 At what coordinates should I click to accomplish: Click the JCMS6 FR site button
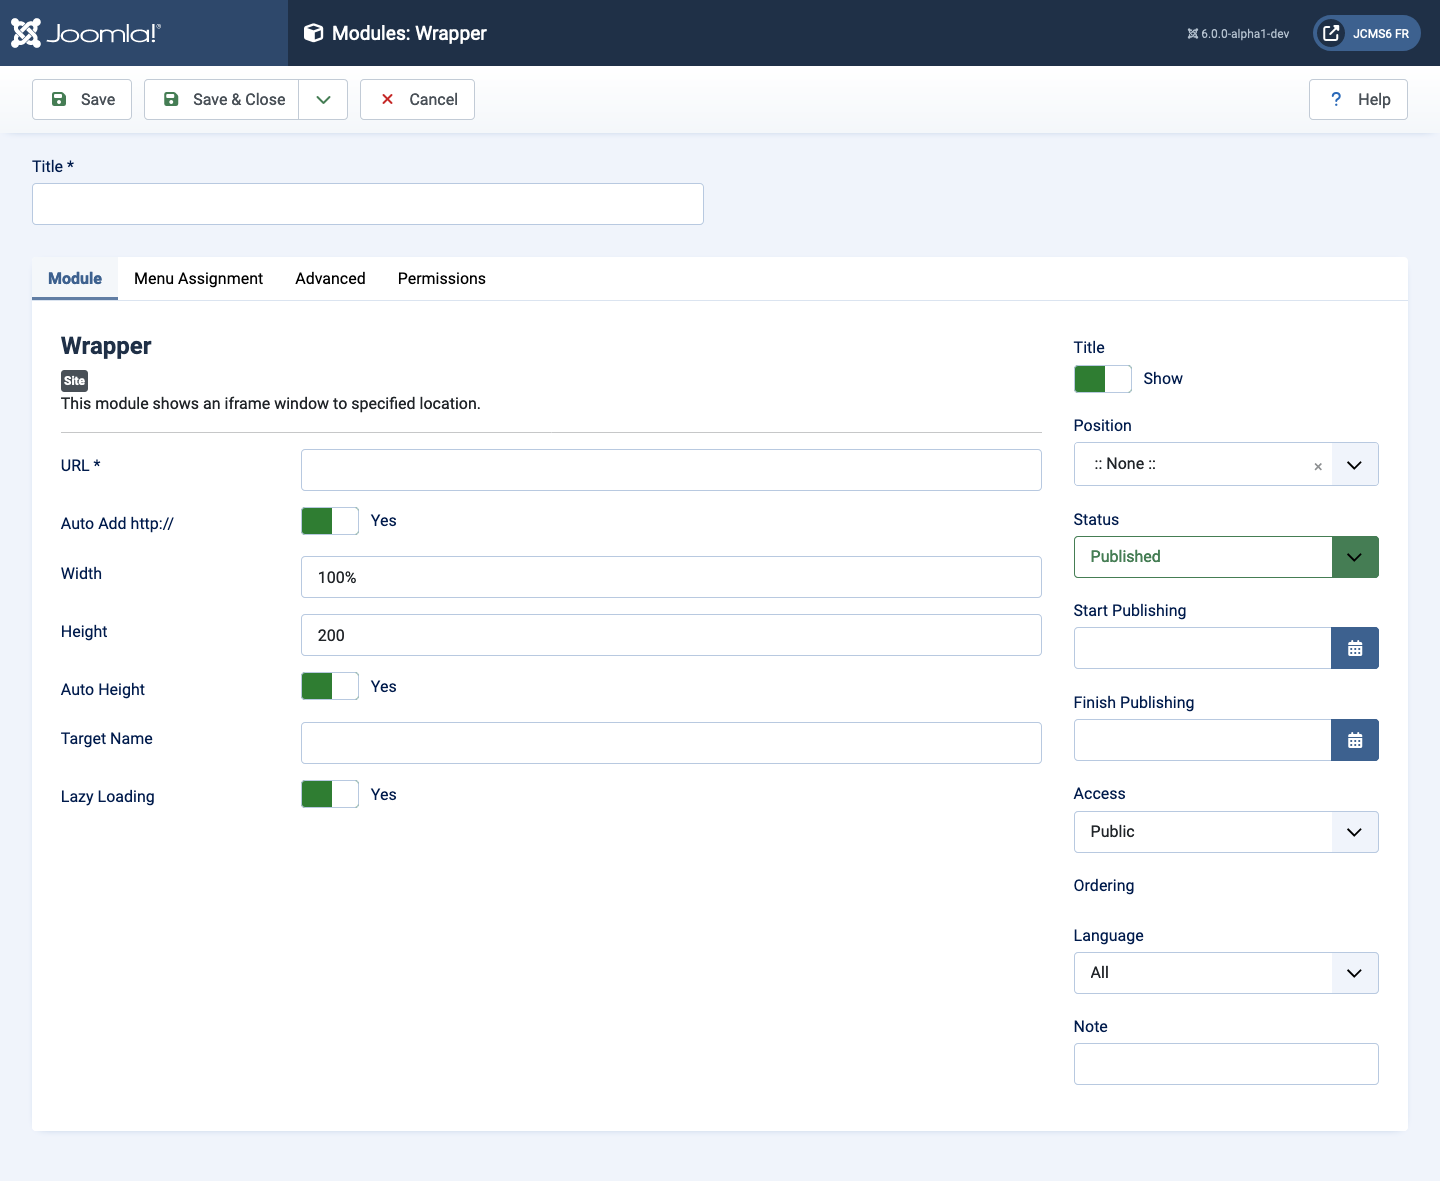1366,33
